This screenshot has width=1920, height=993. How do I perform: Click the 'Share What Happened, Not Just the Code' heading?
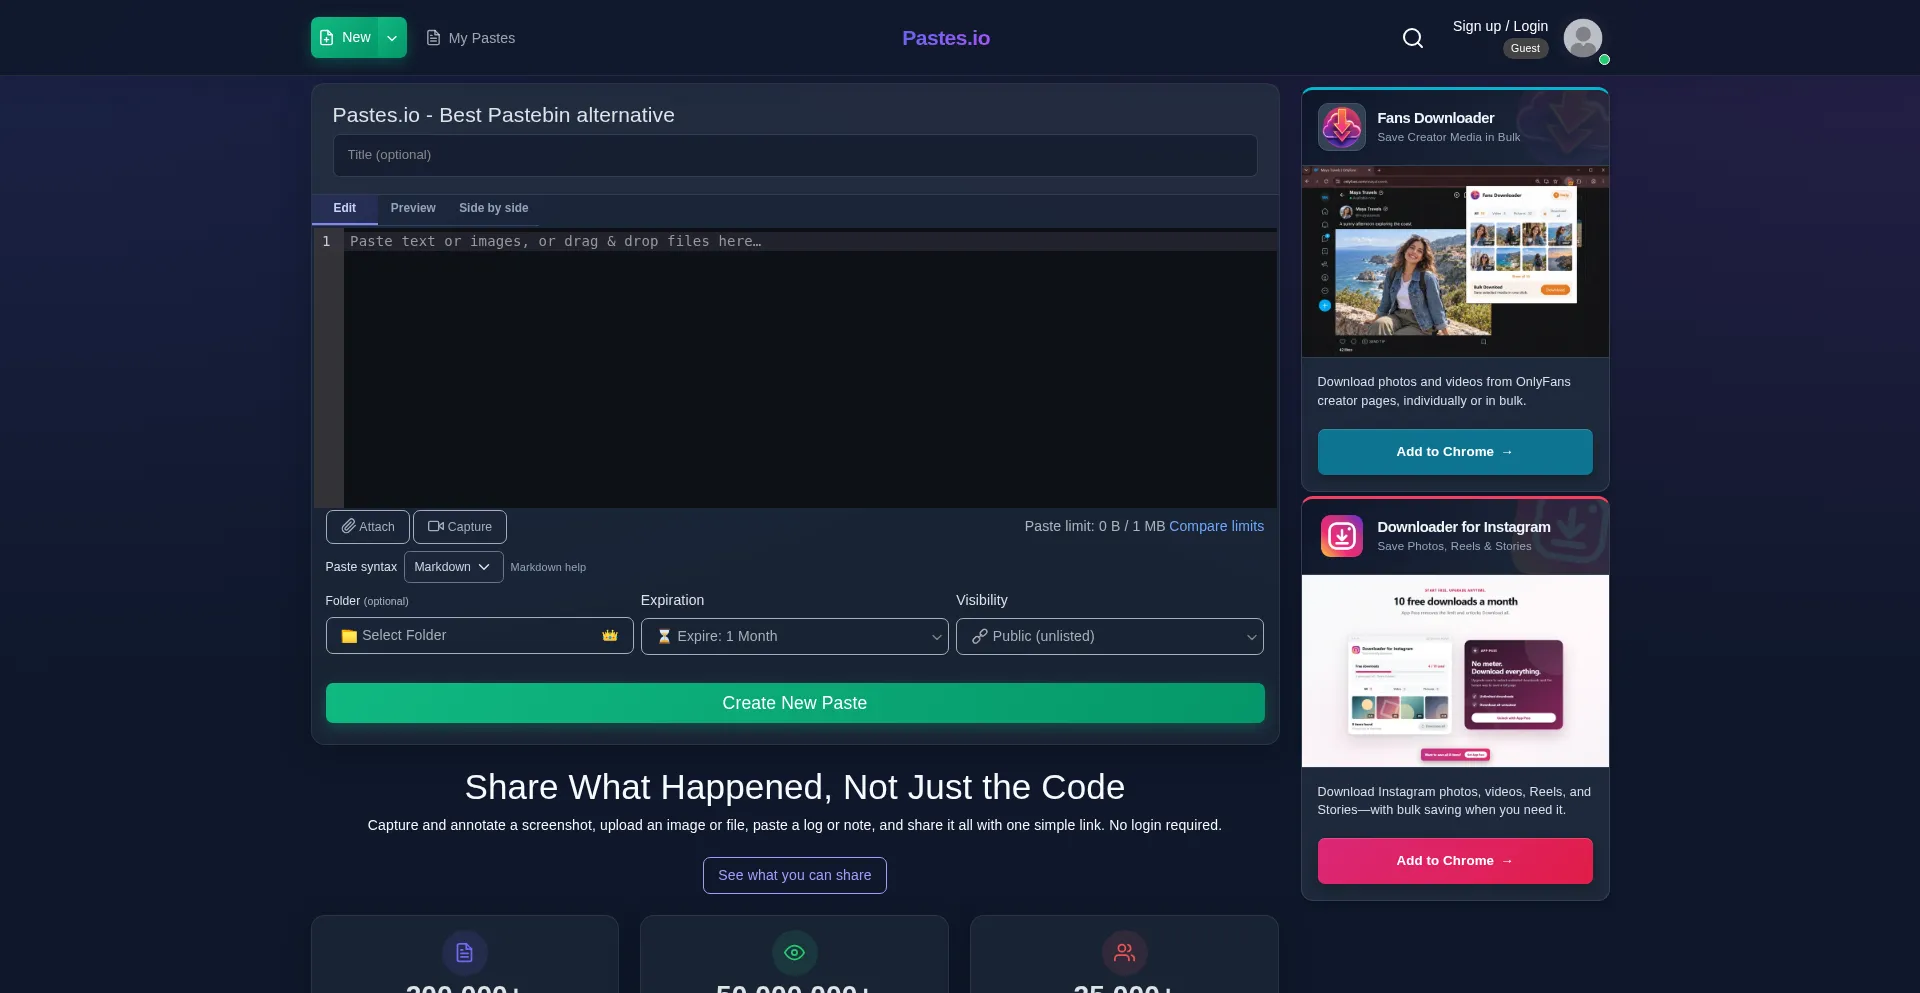[794, 787]
